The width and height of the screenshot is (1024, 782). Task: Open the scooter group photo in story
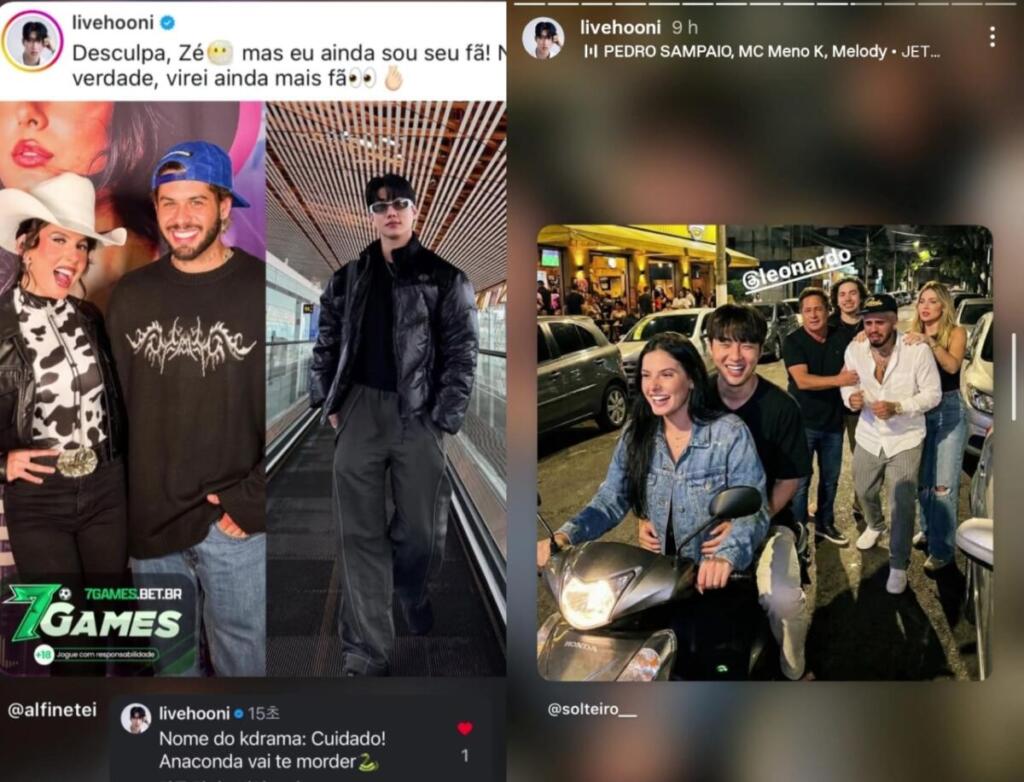click(765, 453)
